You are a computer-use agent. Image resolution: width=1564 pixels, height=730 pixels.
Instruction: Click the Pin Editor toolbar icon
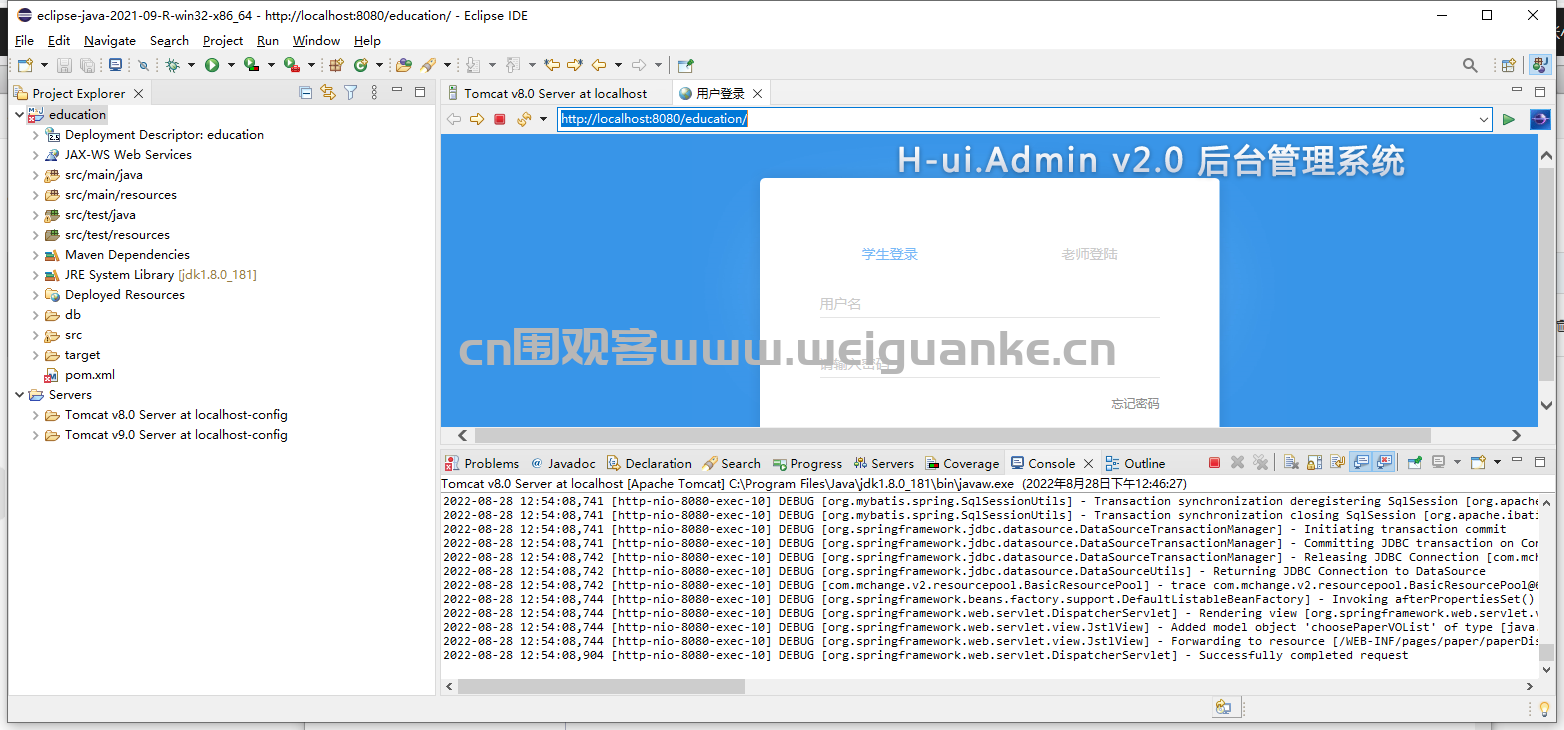click(685, 65)
